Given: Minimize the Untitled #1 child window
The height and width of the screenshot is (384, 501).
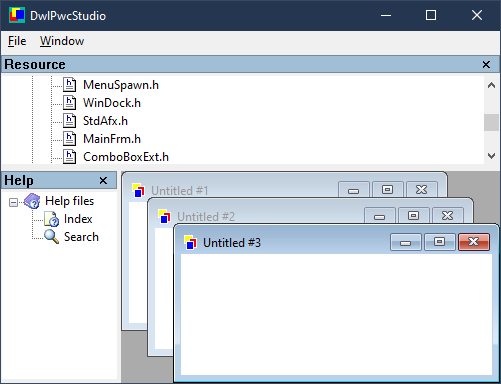Looking at the screenshot, I should click(x=354, y=190).
